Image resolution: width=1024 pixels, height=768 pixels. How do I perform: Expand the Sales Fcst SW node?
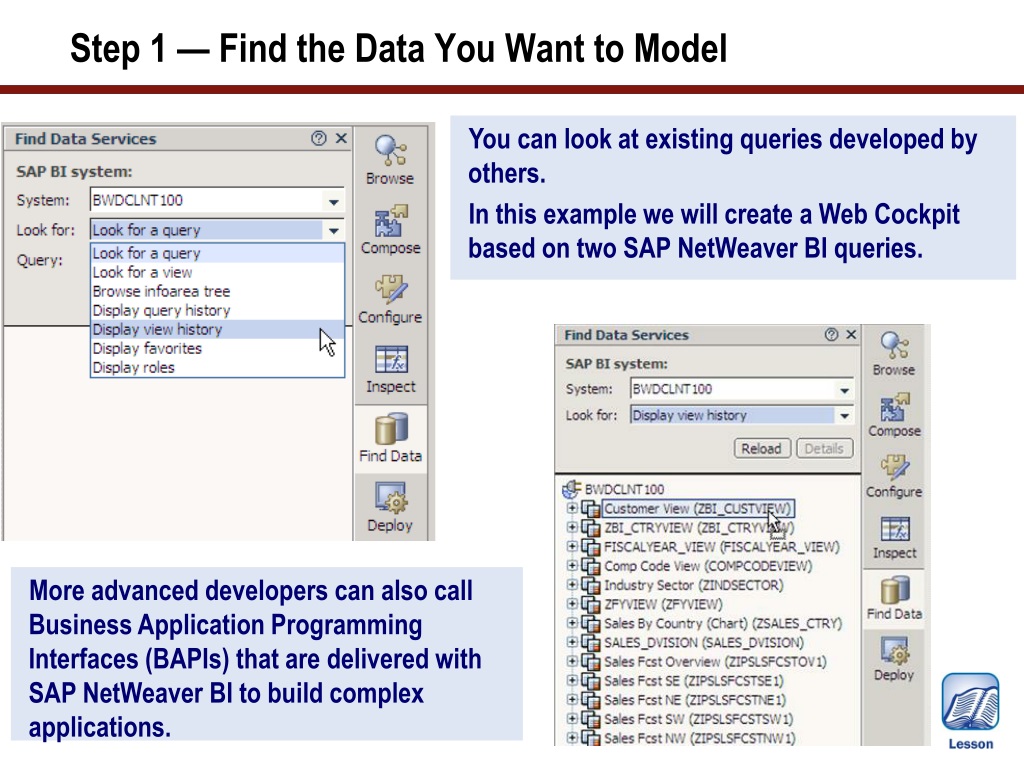click(x=572, y=718)
